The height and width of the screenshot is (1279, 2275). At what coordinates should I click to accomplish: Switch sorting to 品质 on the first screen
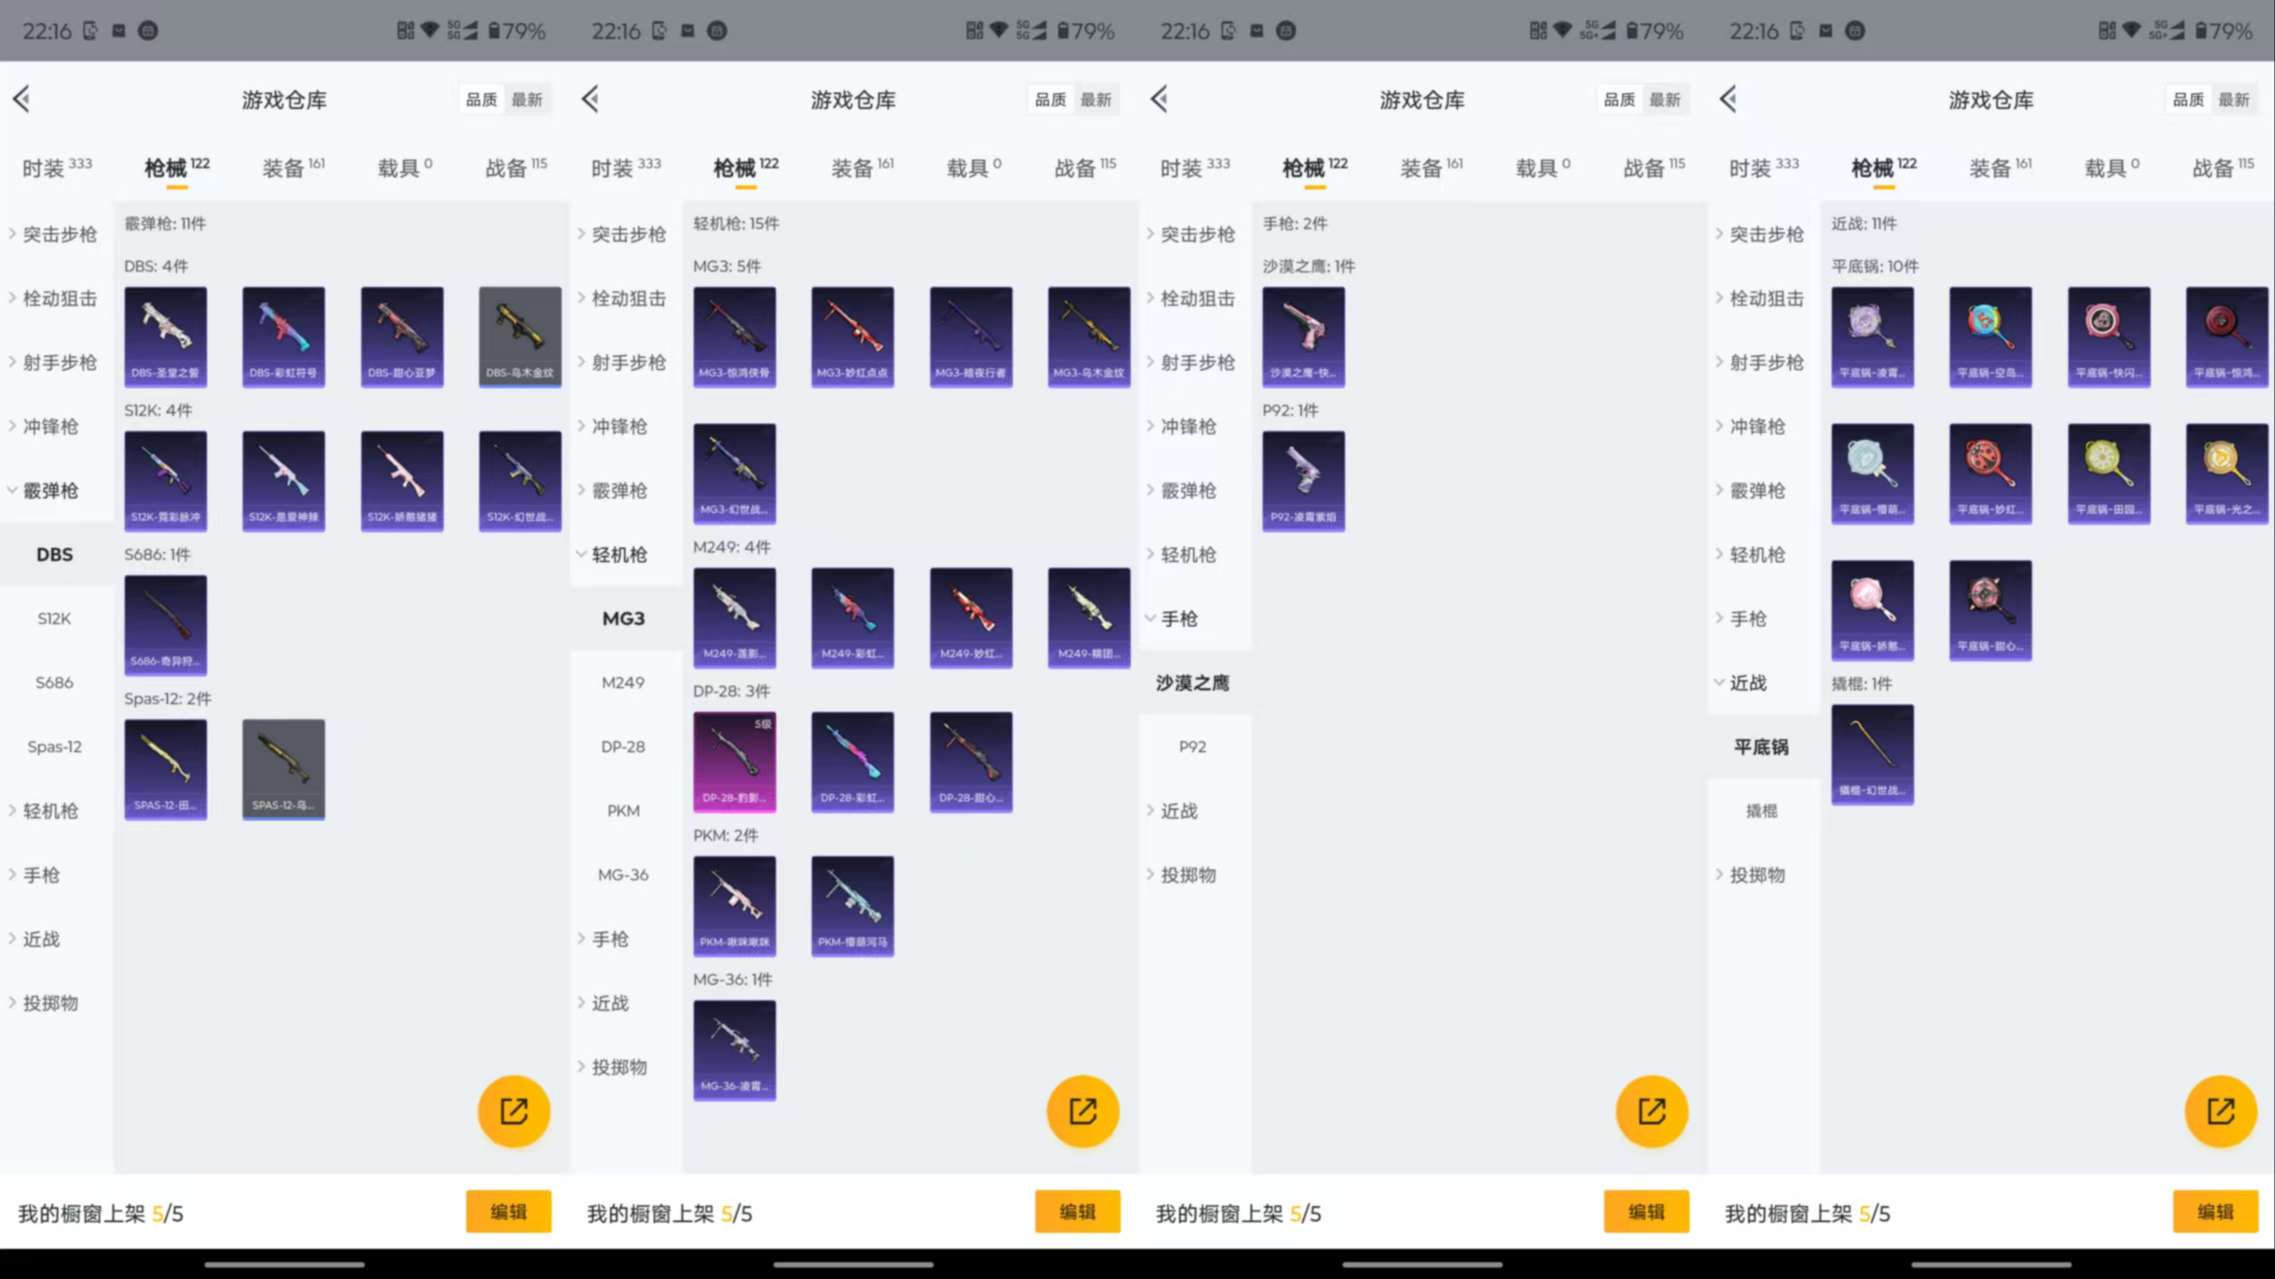click(481, 98)
